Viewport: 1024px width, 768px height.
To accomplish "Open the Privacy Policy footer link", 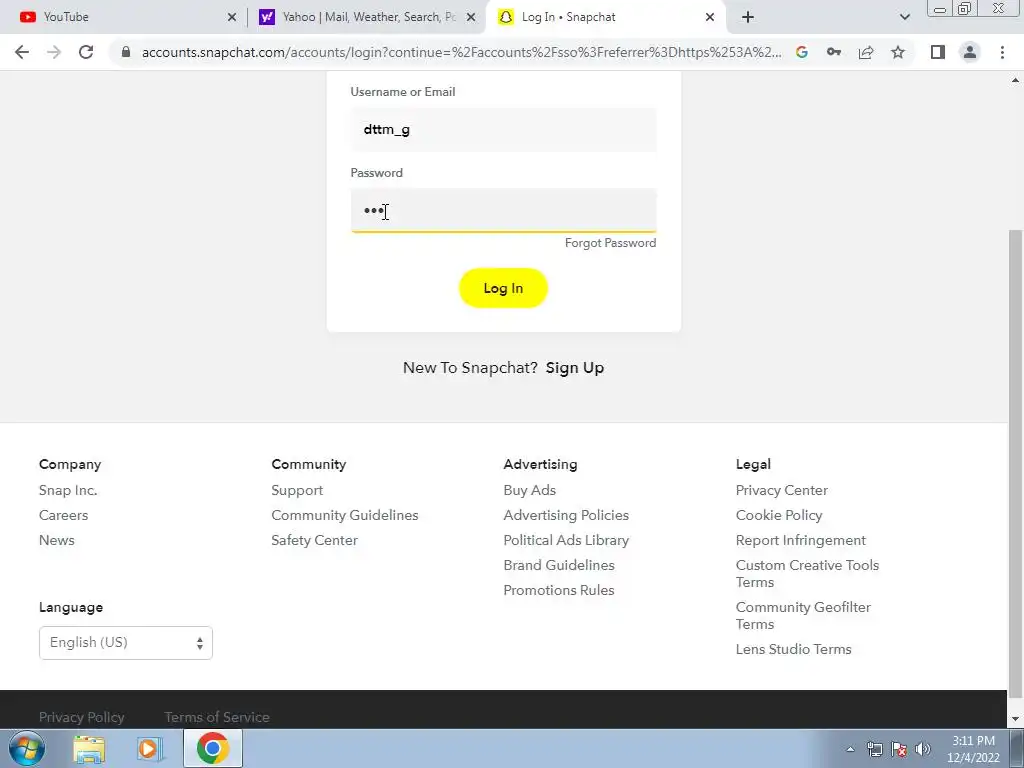I will pyautogui.click(x=82, y=717).
